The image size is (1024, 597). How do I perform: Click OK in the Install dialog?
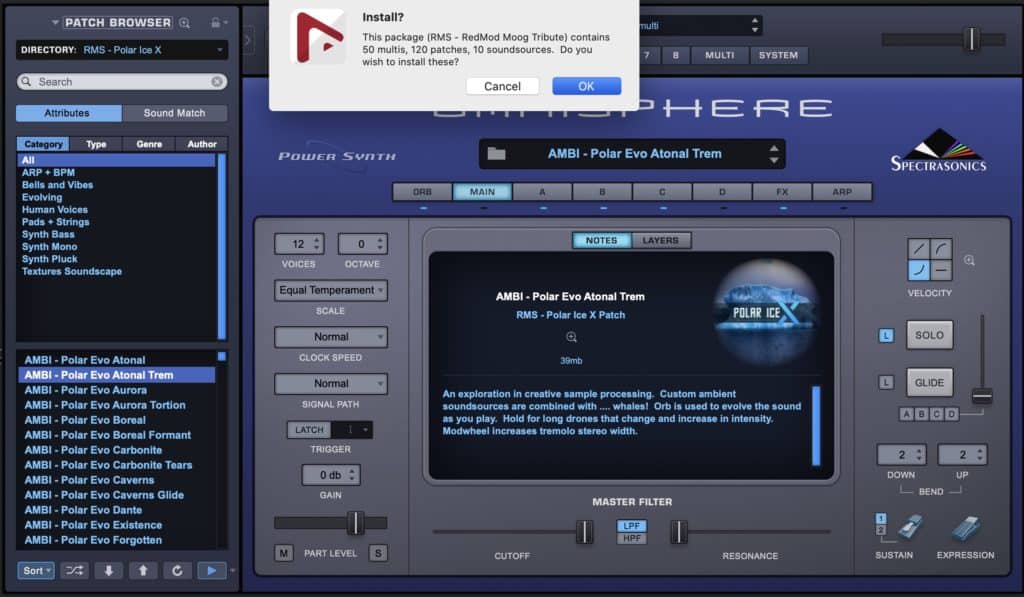click(x=586, y=86)
